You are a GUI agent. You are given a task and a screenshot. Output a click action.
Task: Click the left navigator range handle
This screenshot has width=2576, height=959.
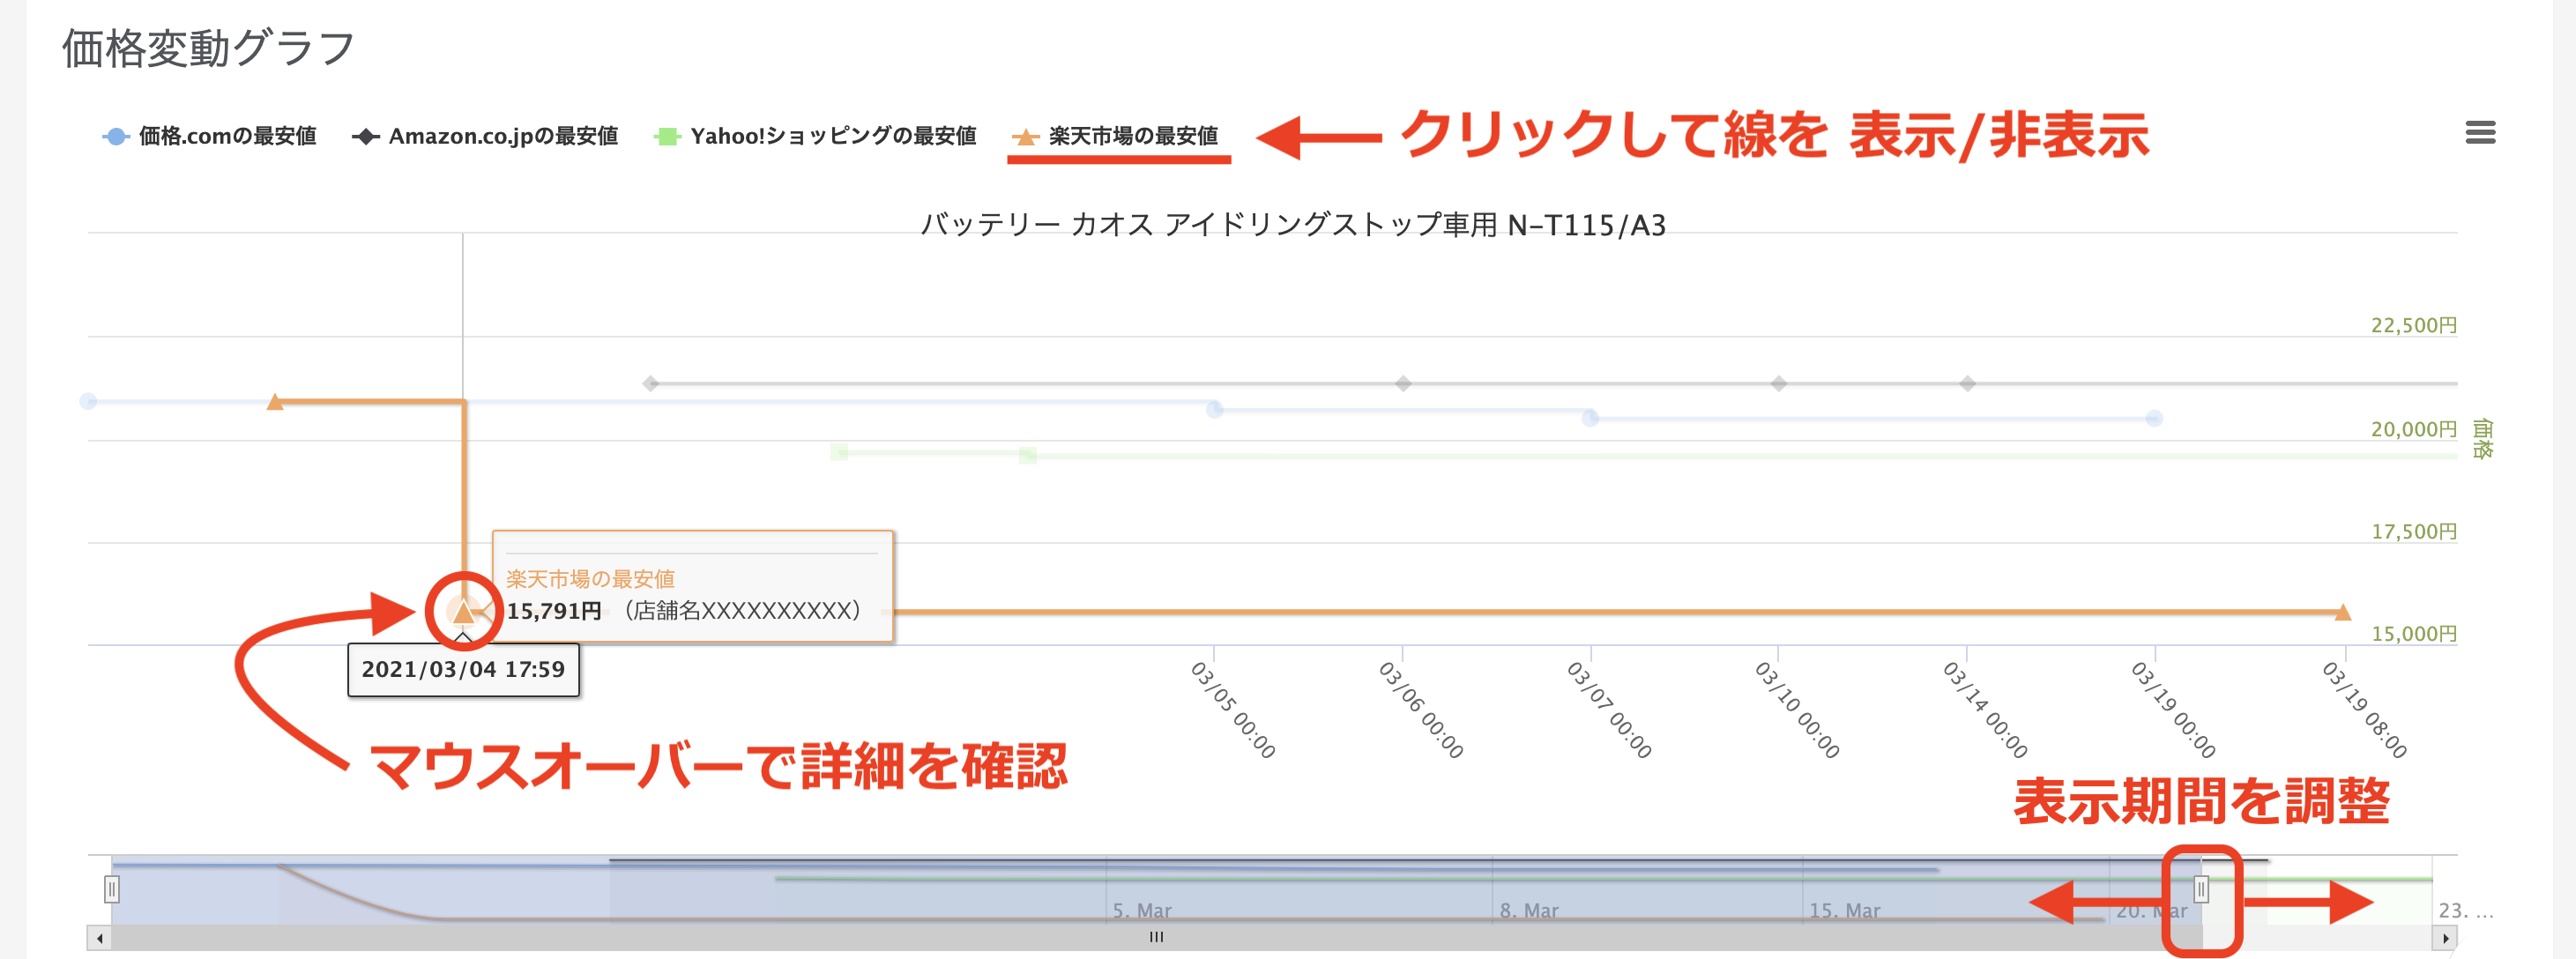pyautogui.click(x=112, y=888)
